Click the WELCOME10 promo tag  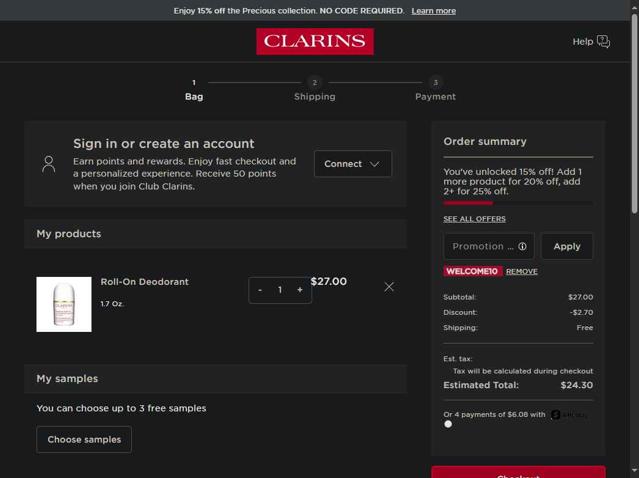point(472,271)
